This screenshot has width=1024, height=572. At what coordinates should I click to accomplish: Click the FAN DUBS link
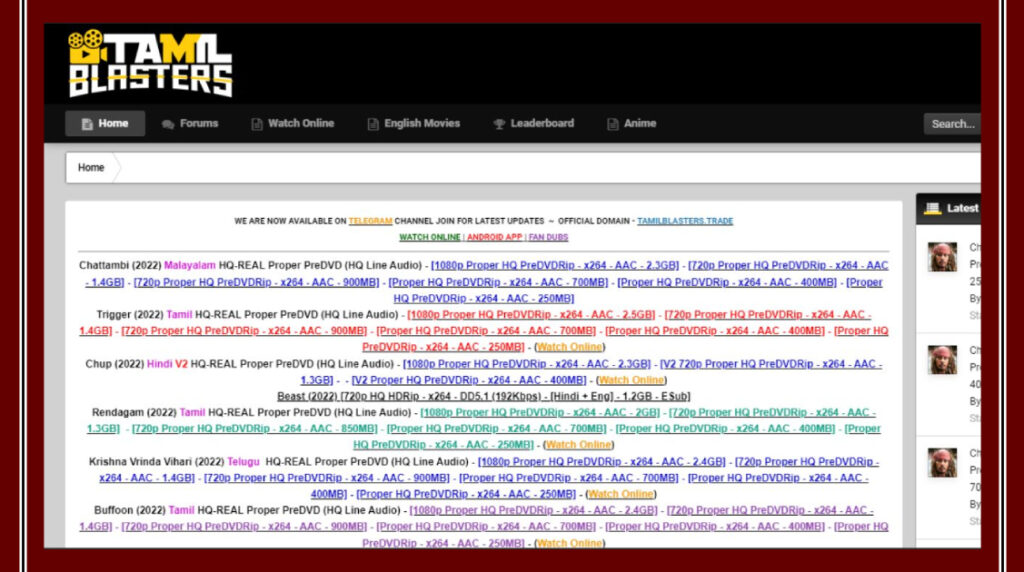[x=548, y=237]
